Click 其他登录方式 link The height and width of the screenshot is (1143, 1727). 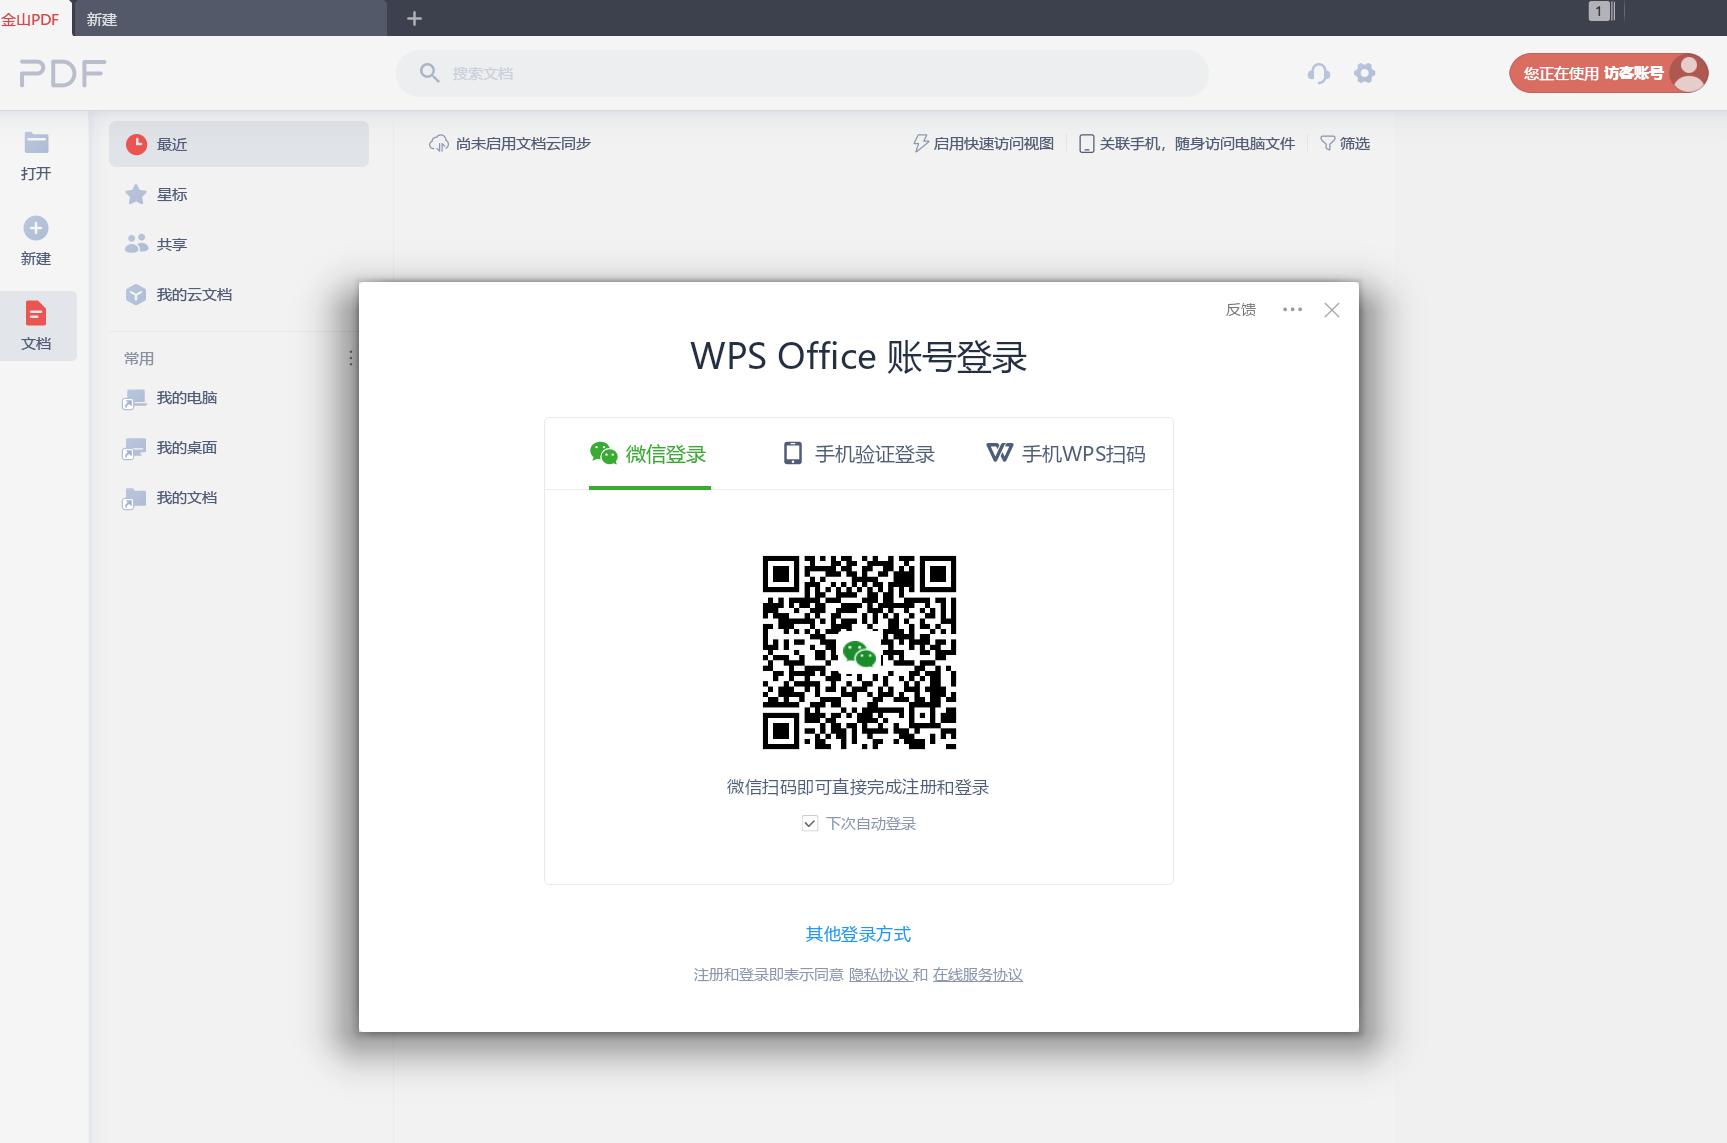coord(859,934)
